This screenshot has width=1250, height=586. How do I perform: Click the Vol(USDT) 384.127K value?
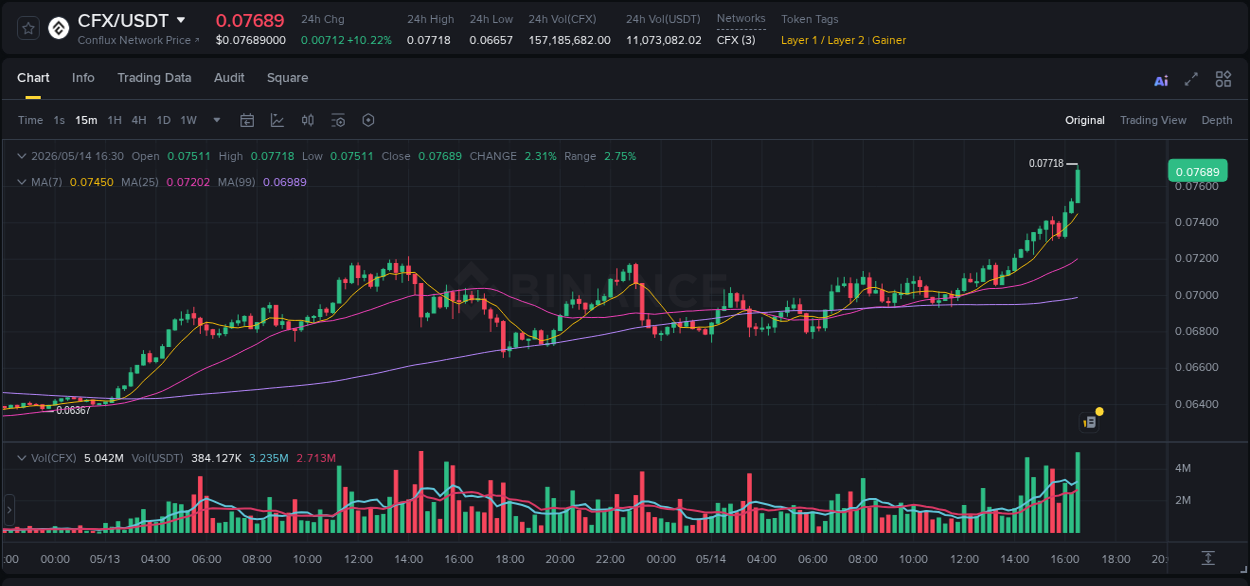tap(216, 458)
